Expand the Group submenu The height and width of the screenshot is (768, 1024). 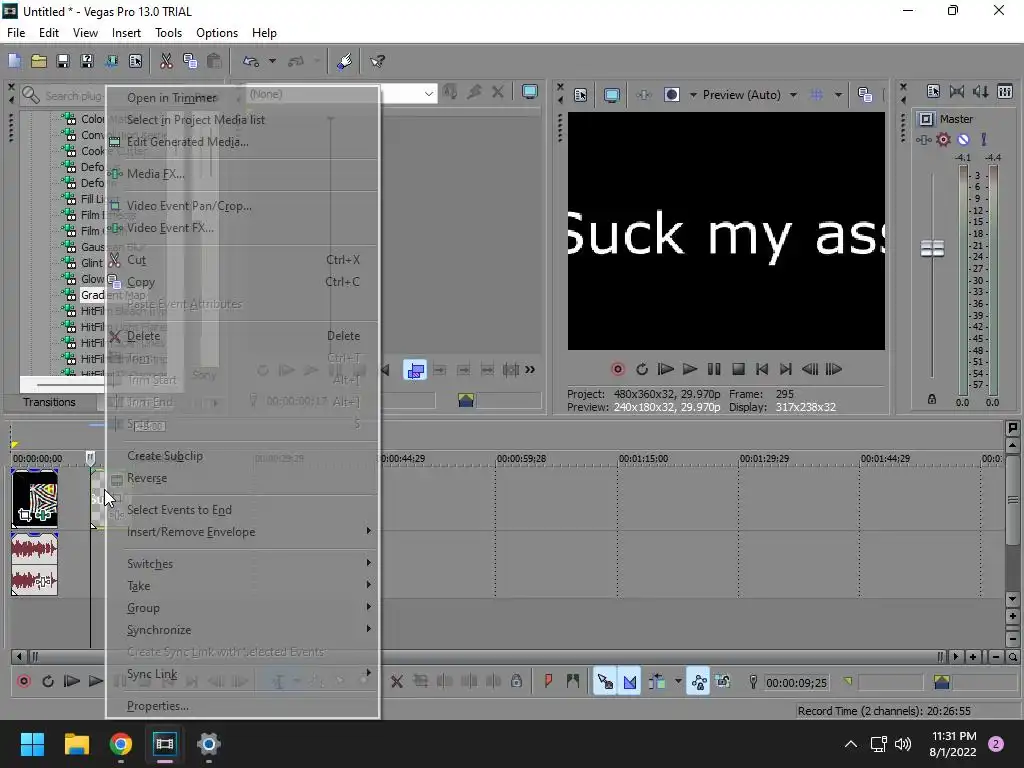[x=242, y=608]
